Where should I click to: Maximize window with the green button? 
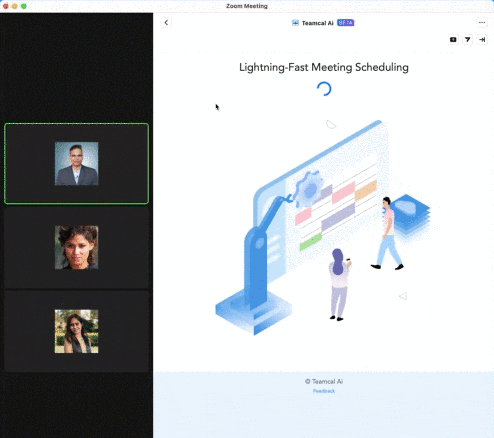point(24,6)
